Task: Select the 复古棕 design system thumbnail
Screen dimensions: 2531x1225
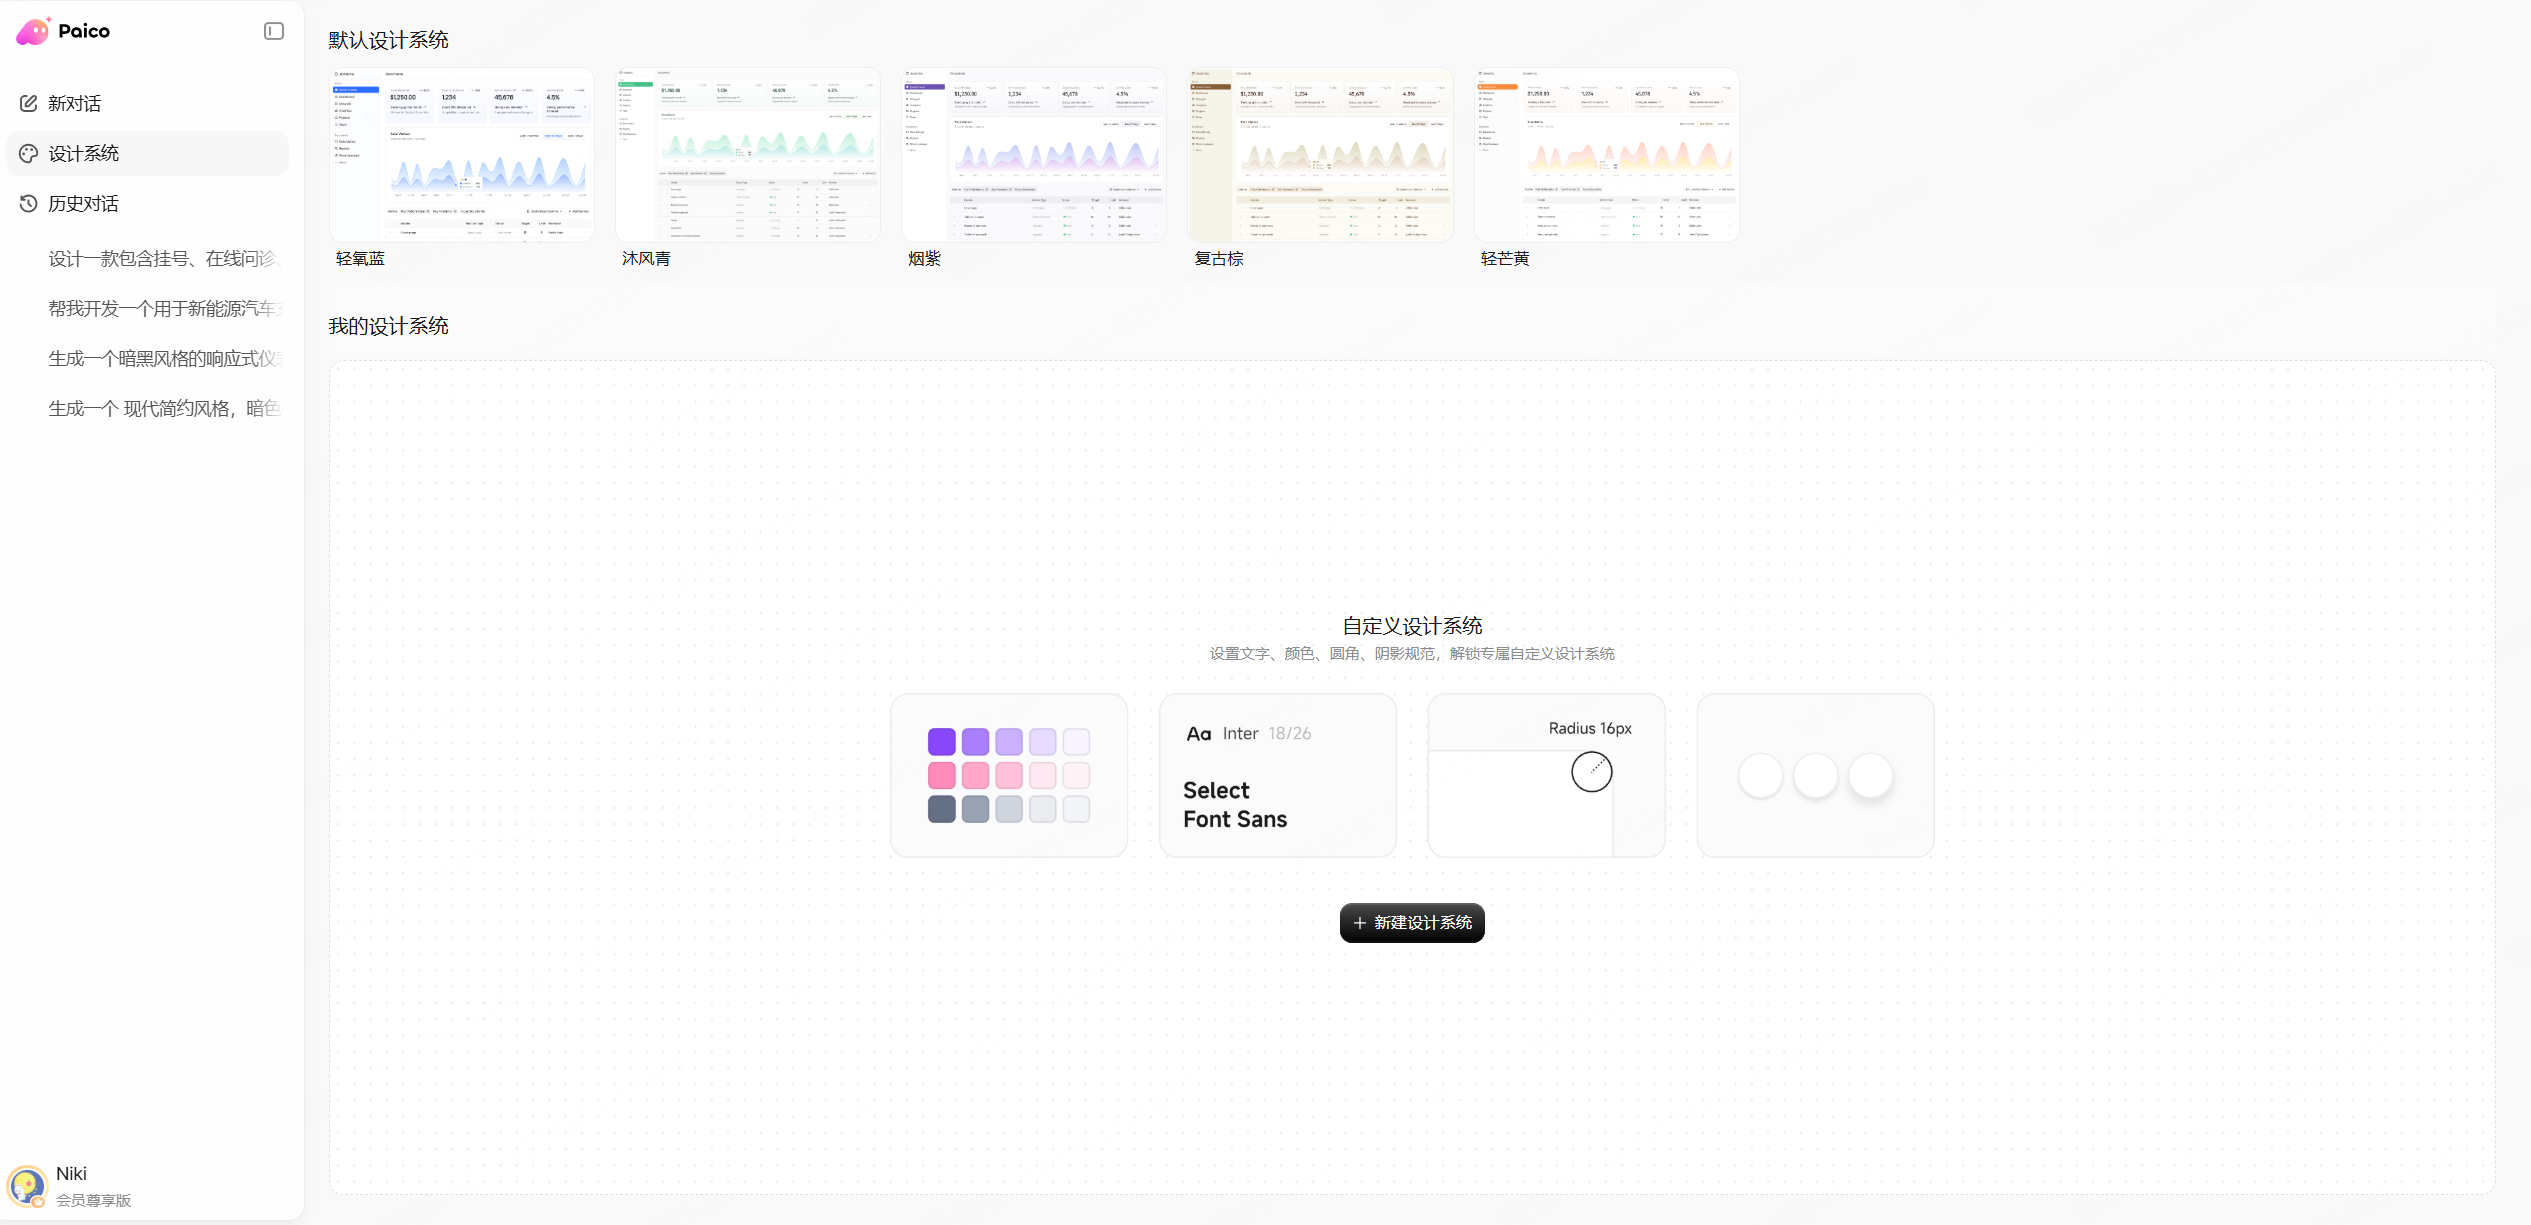Action: [1320, 155]
